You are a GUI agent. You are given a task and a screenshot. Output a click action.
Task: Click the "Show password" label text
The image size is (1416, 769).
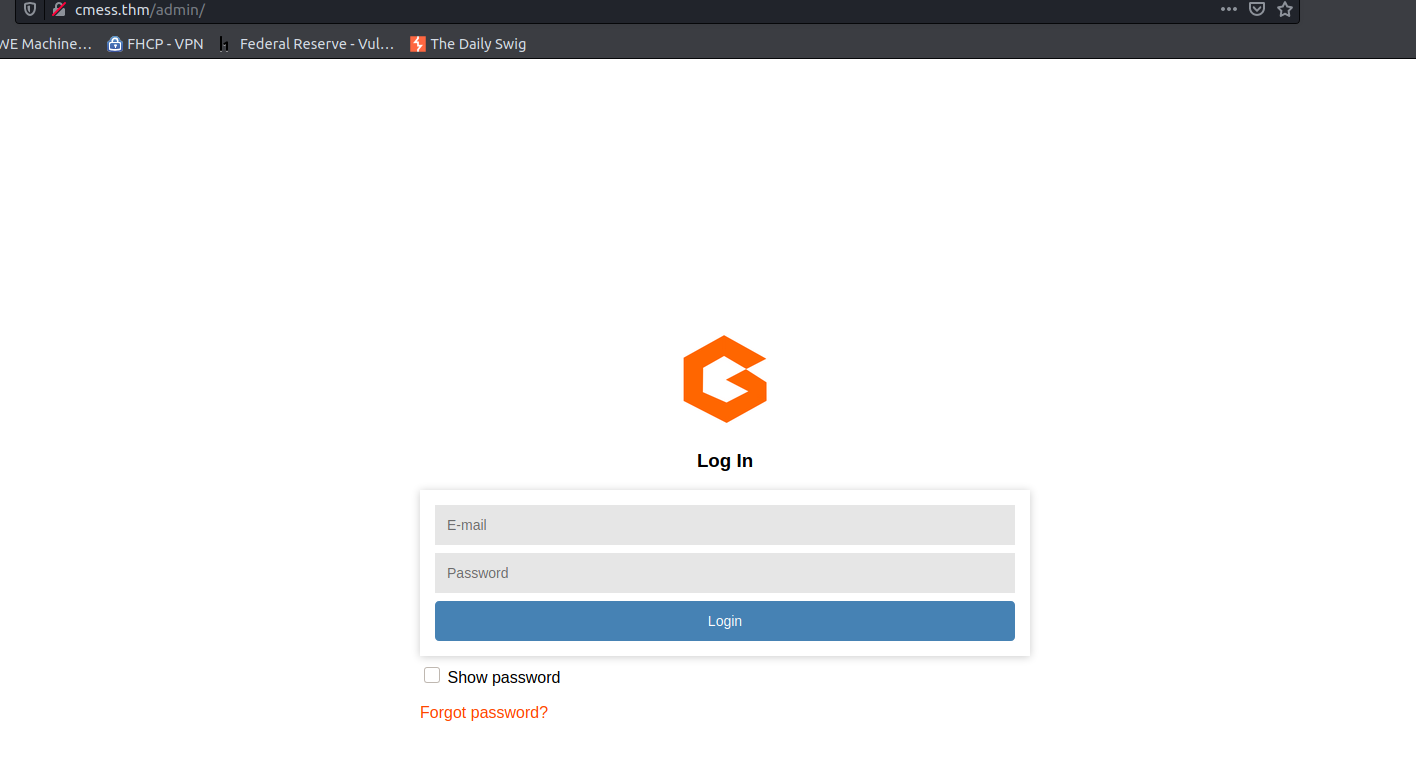503,678
